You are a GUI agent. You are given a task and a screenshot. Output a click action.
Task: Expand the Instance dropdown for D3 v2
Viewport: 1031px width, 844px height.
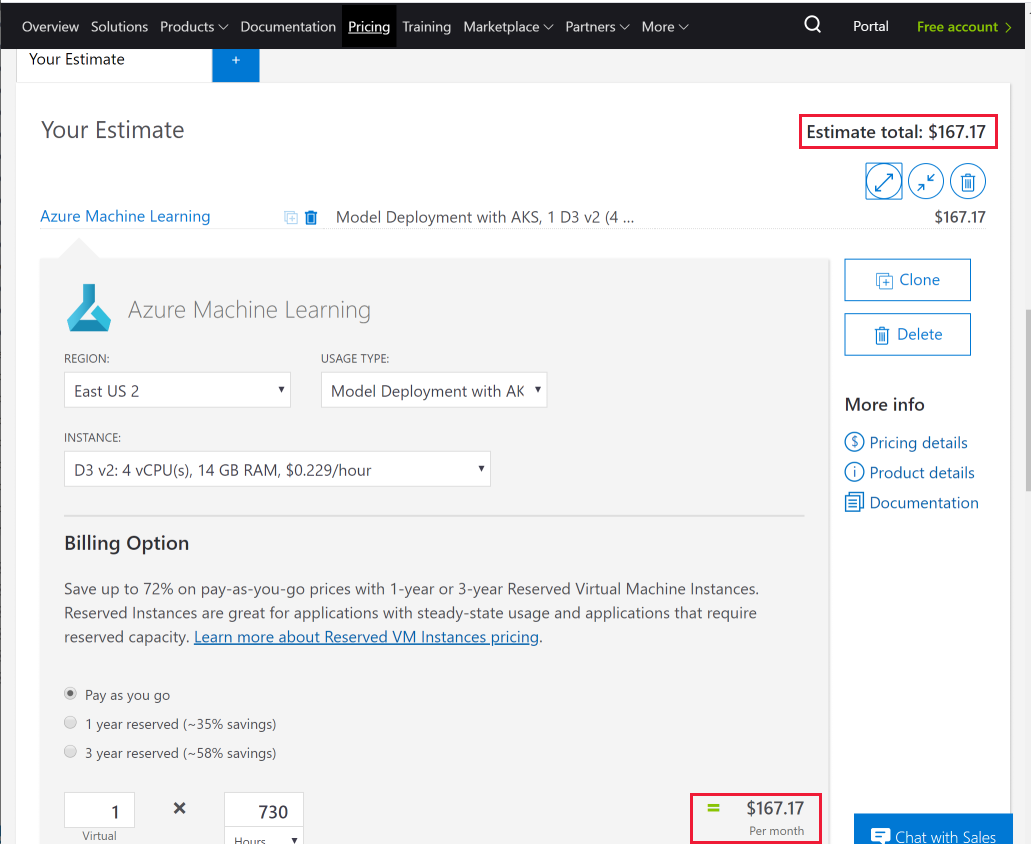coord(277,469)
